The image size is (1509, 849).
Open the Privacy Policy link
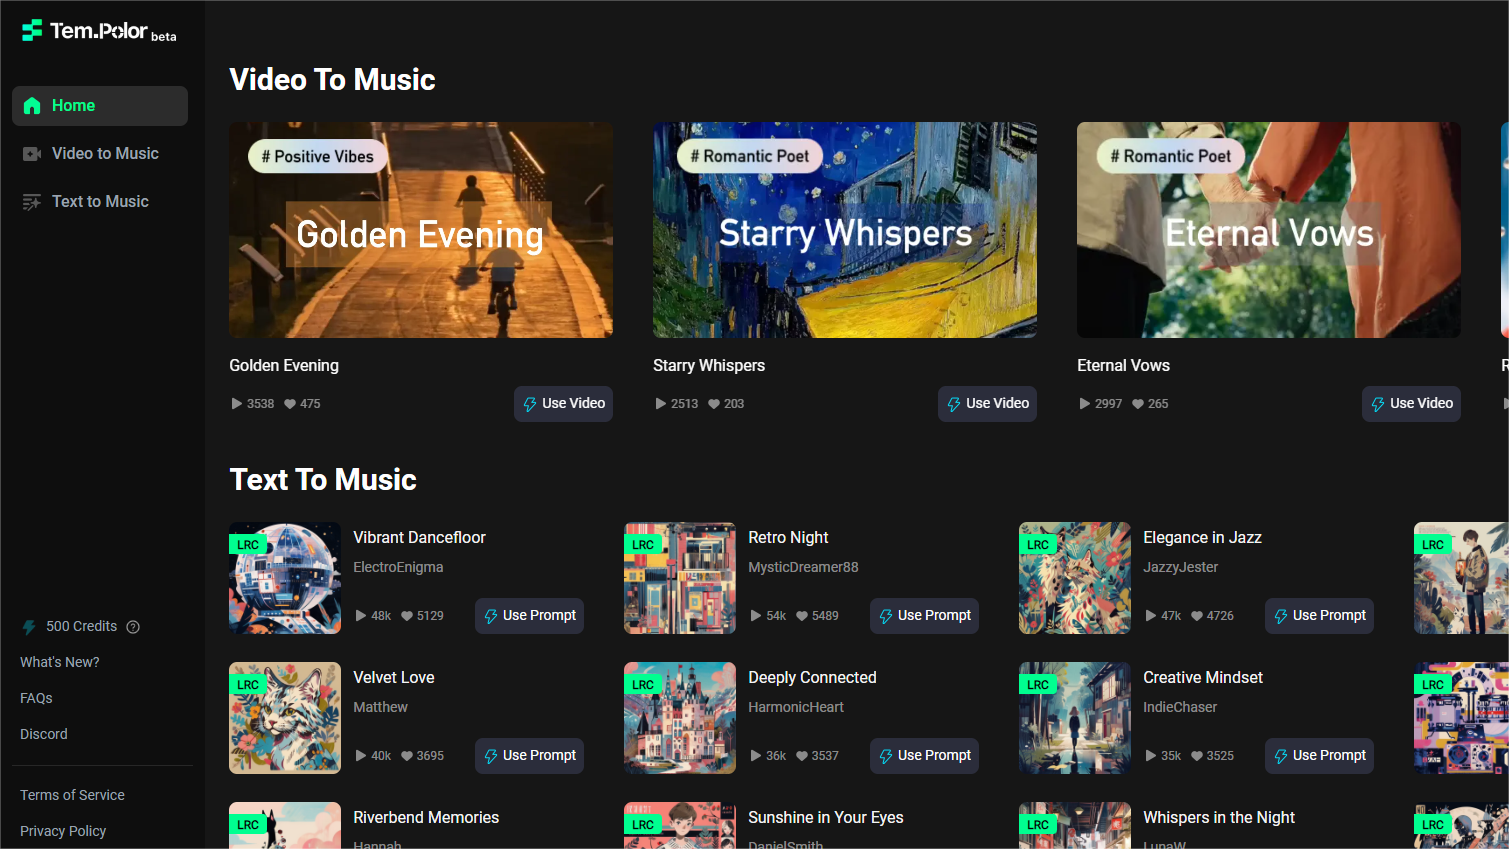[63, 831]
